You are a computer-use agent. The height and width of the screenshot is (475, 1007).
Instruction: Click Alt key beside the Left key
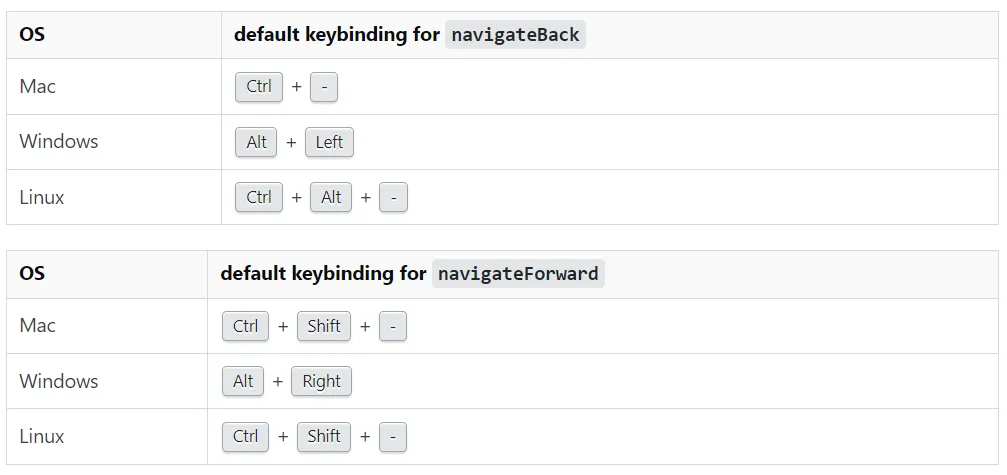pos(257,142)
